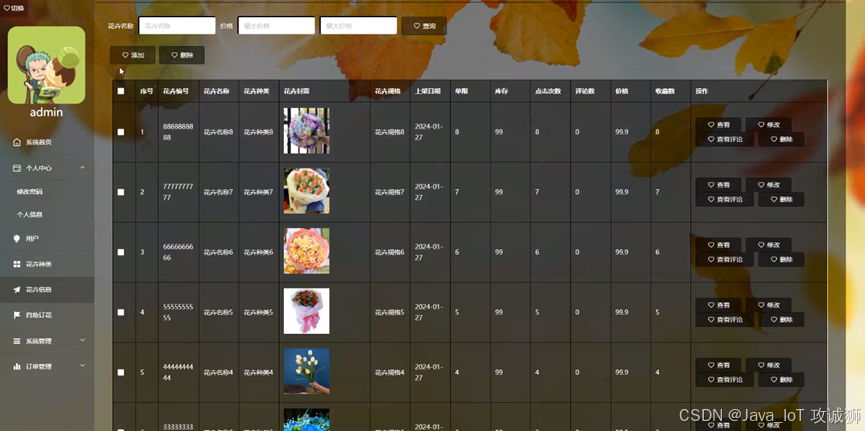Click 查看评论 for flower 花卉名称7
This screenshot has height=431, width=865.
(x=724, y=199)
